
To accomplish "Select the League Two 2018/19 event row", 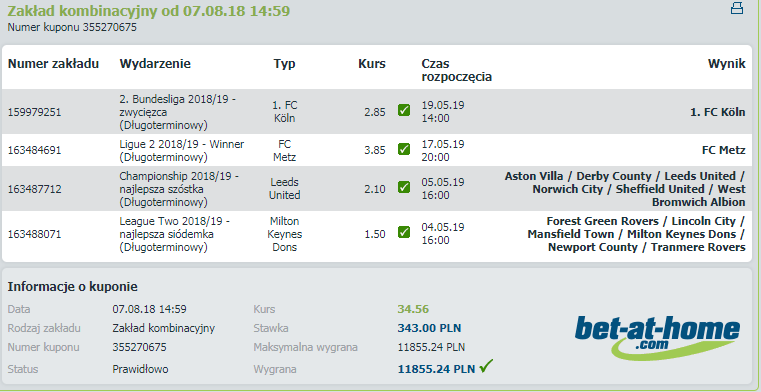I will 377,234.
